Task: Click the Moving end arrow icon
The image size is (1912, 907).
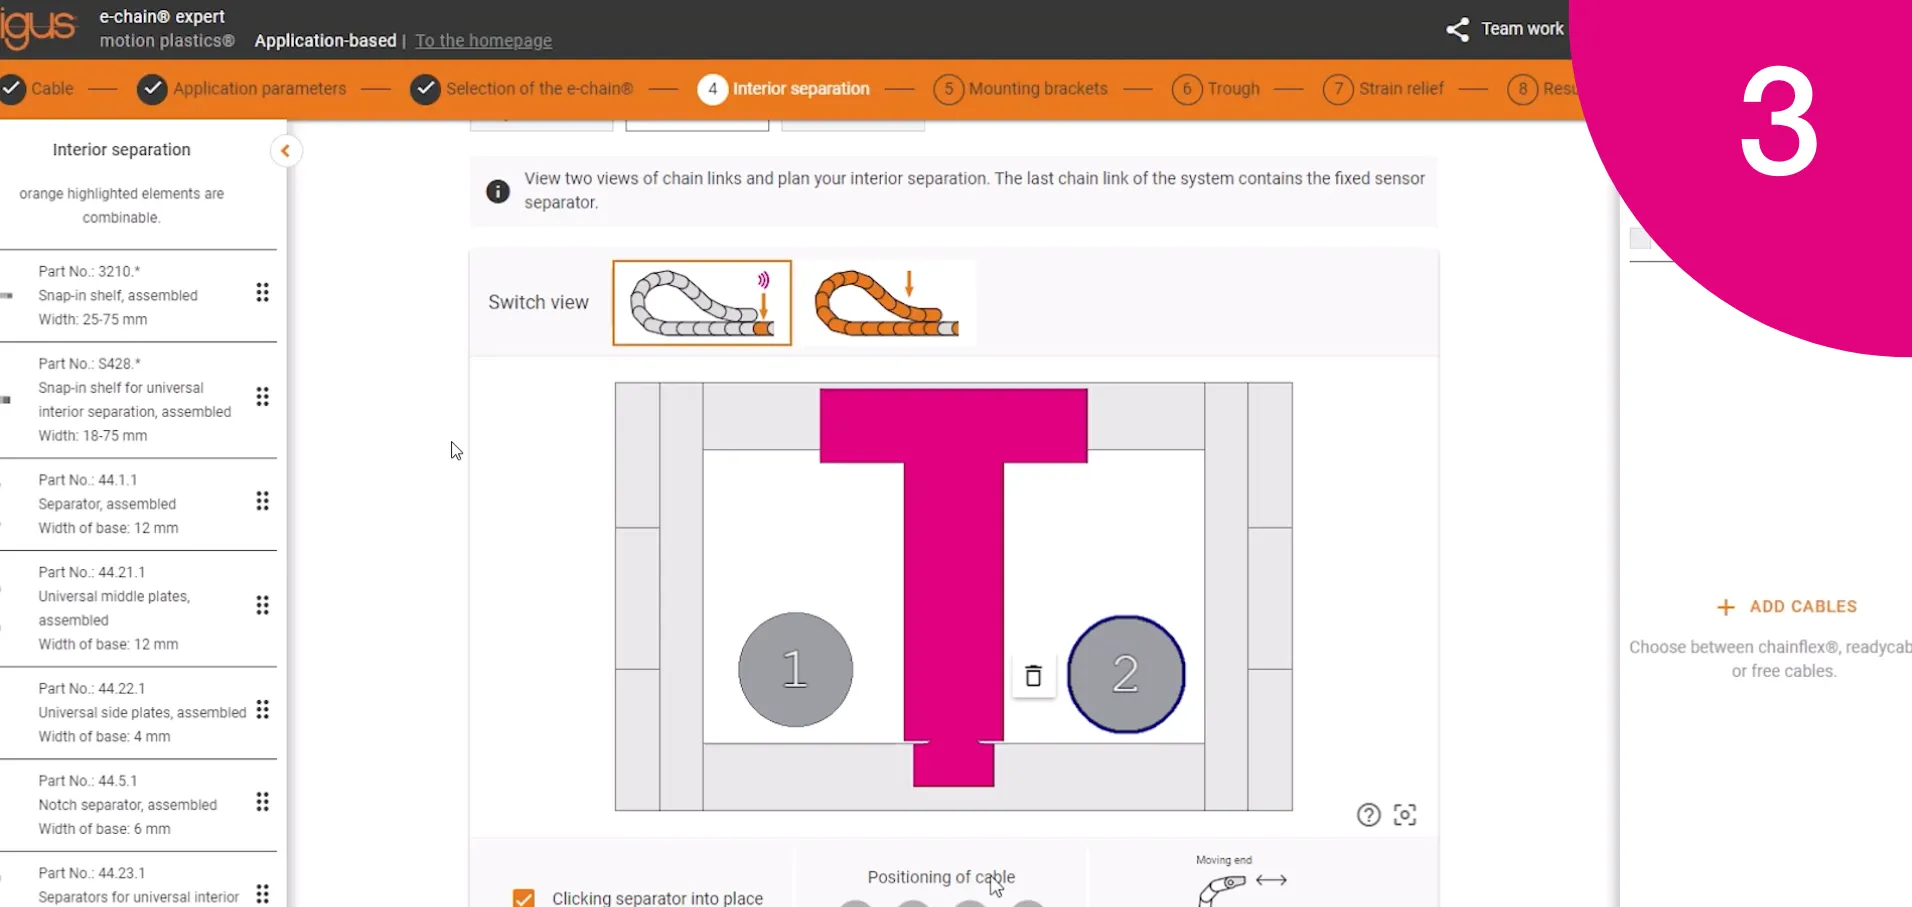Action: click(1270, 882)
